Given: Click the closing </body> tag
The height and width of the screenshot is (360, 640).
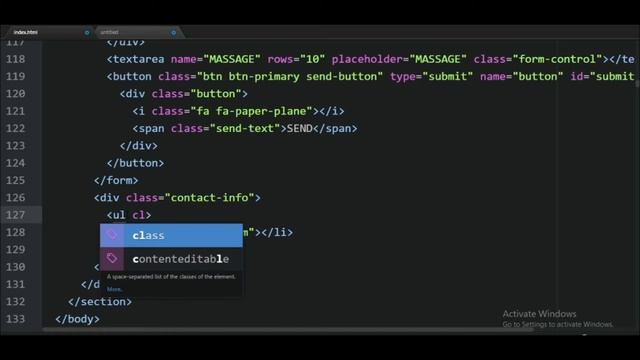Looking at the screenshot, I should (78, 319).
